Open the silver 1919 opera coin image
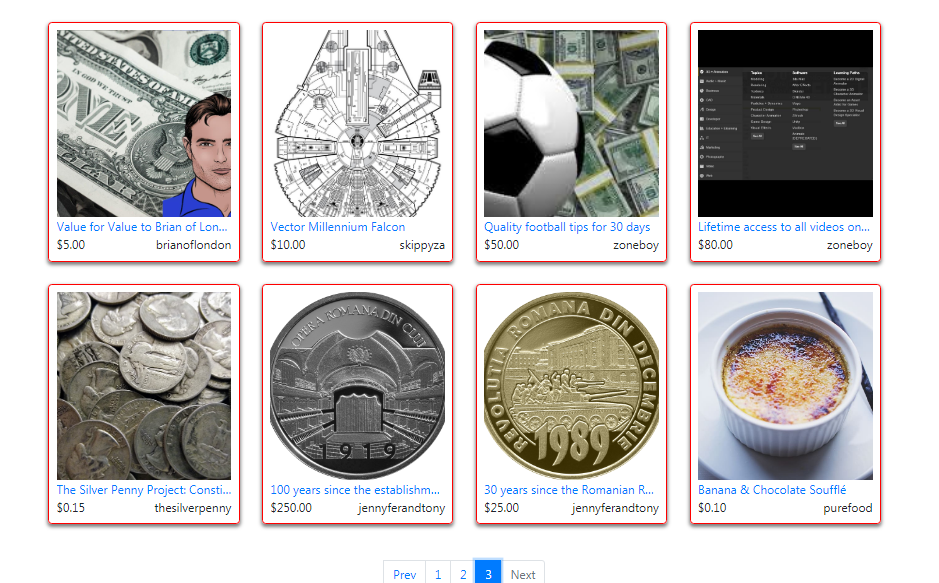The height and width of the screenshot is (583, 939). pos(358,386)
